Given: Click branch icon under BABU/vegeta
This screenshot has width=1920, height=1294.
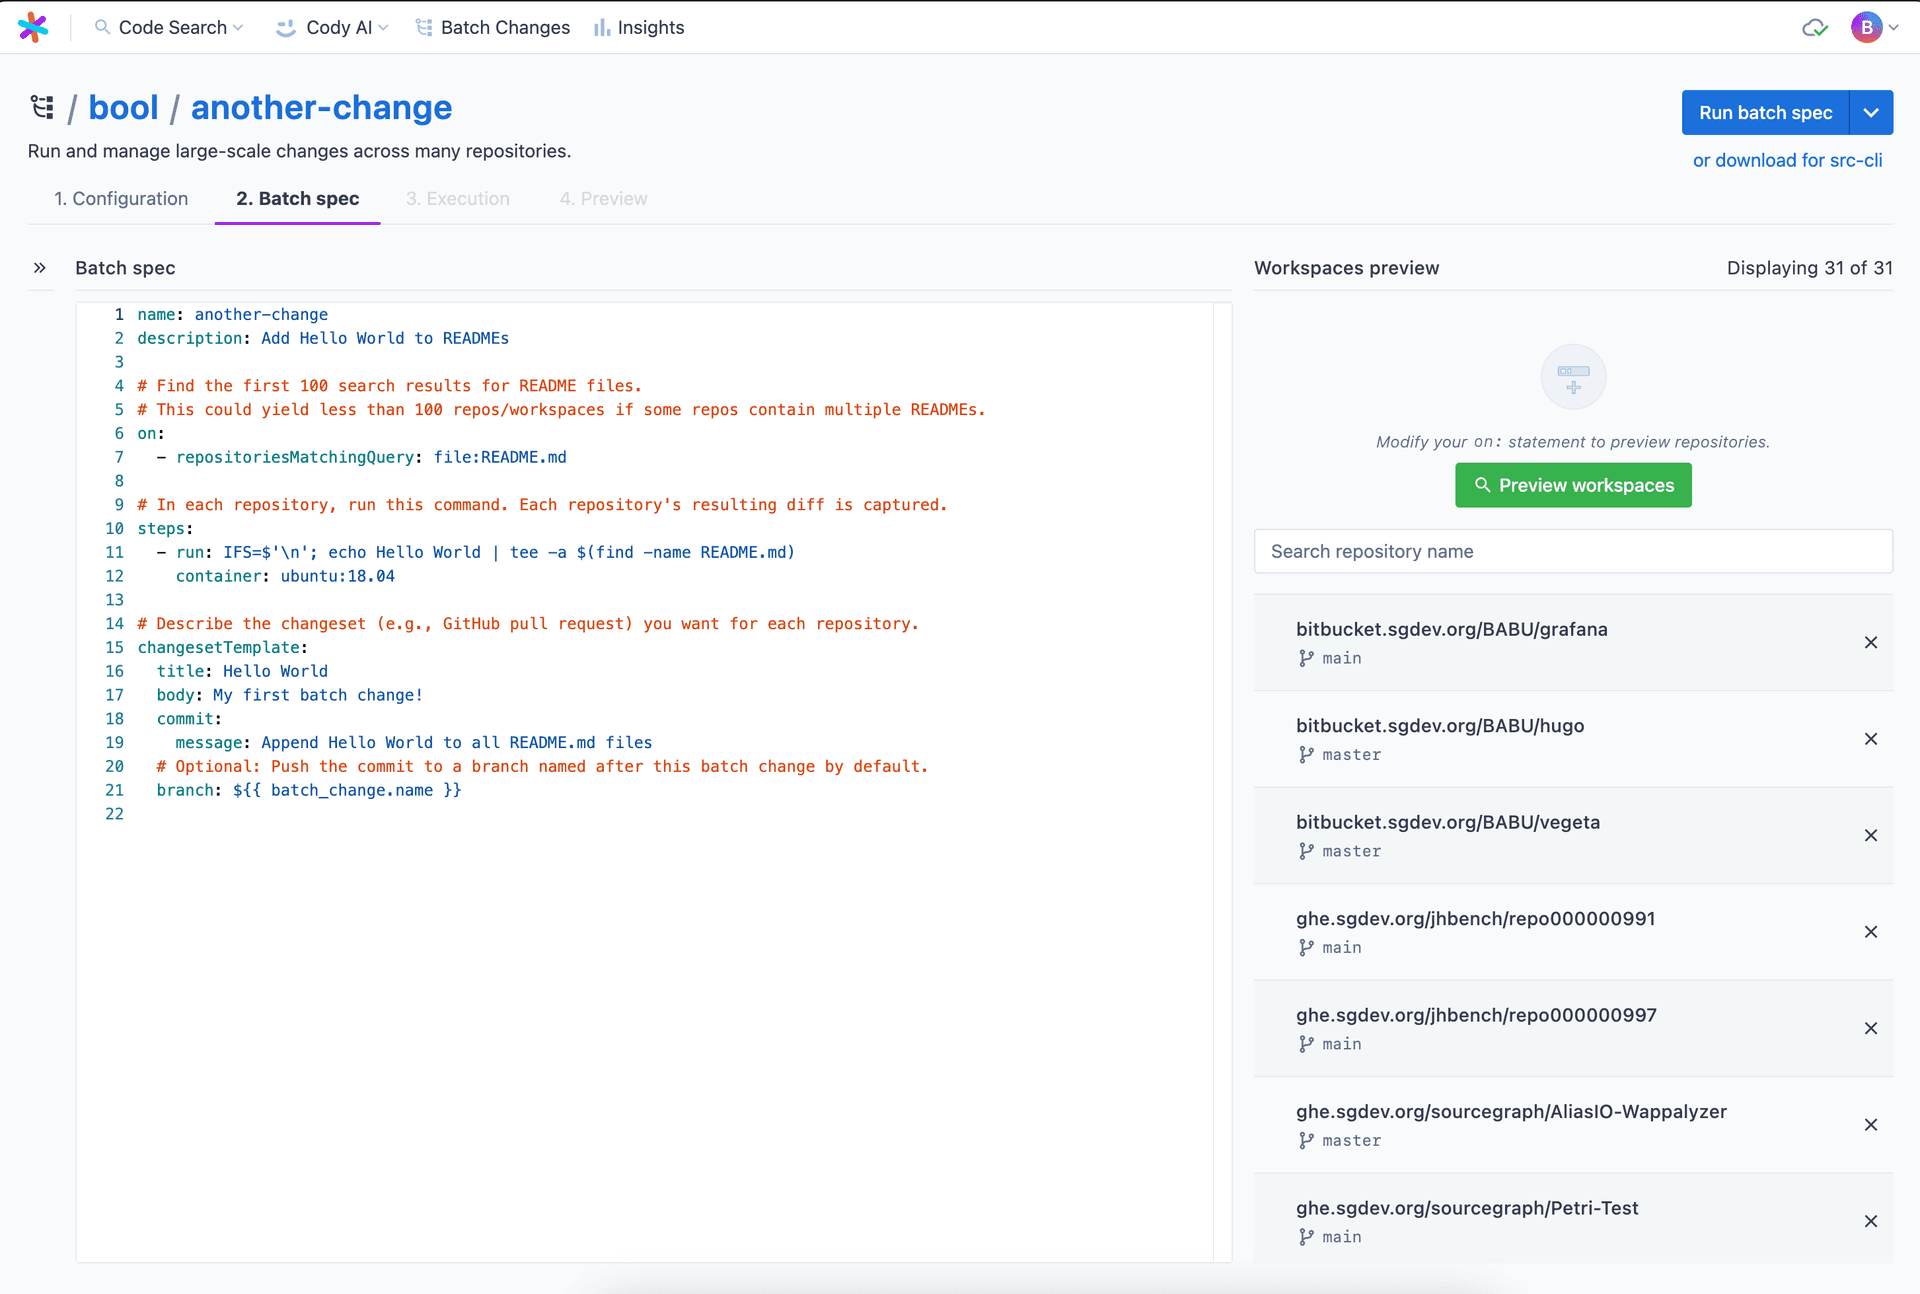Looking at the screenshot, I should 1306,851.
